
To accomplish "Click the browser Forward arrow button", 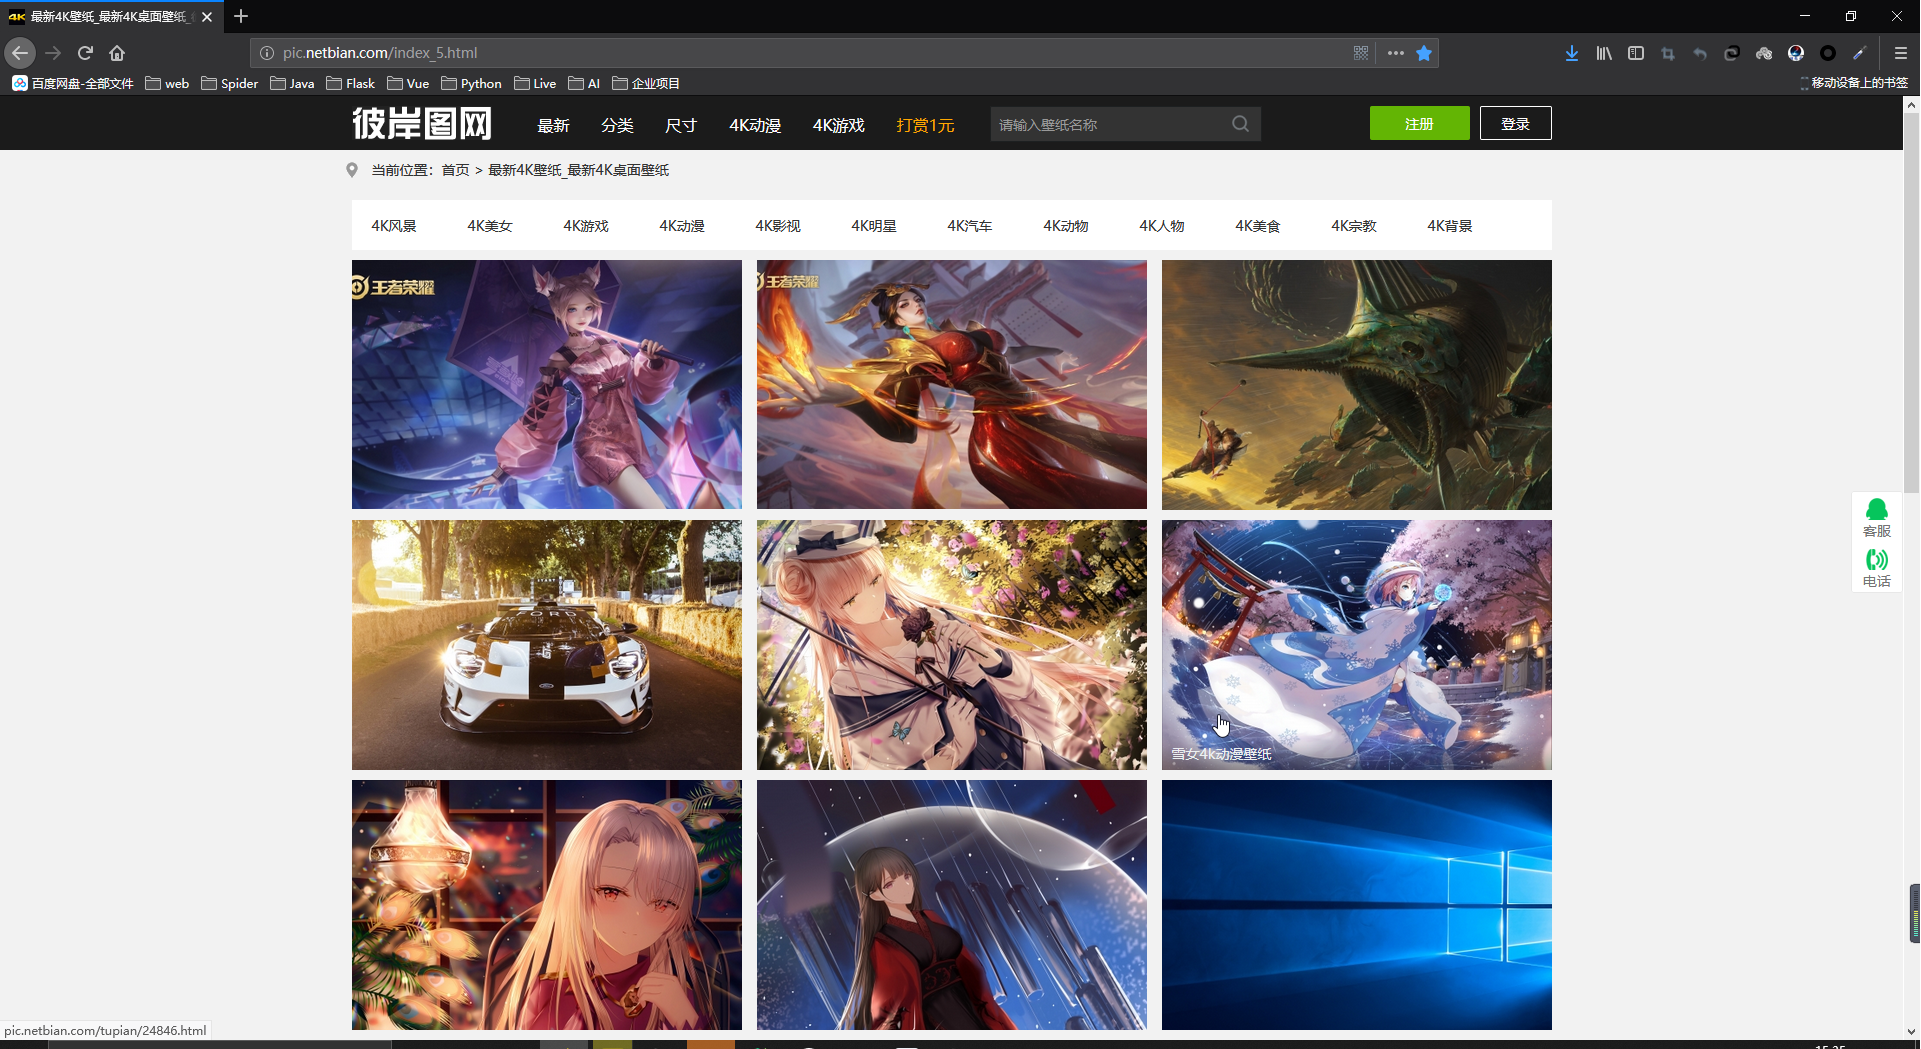I will click(53, 53).
